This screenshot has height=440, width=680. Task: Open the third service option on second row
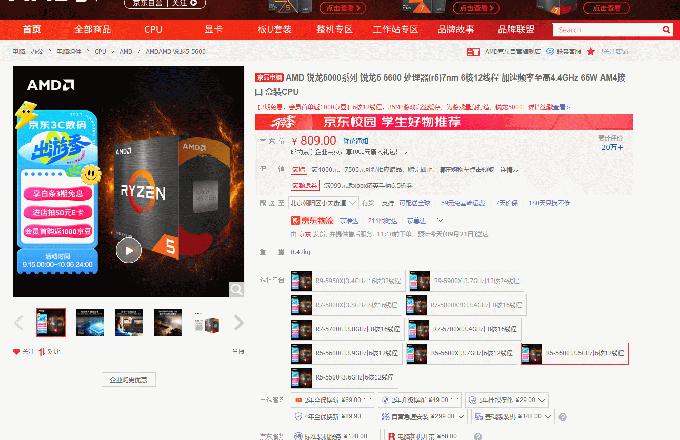tap(513, 417)
